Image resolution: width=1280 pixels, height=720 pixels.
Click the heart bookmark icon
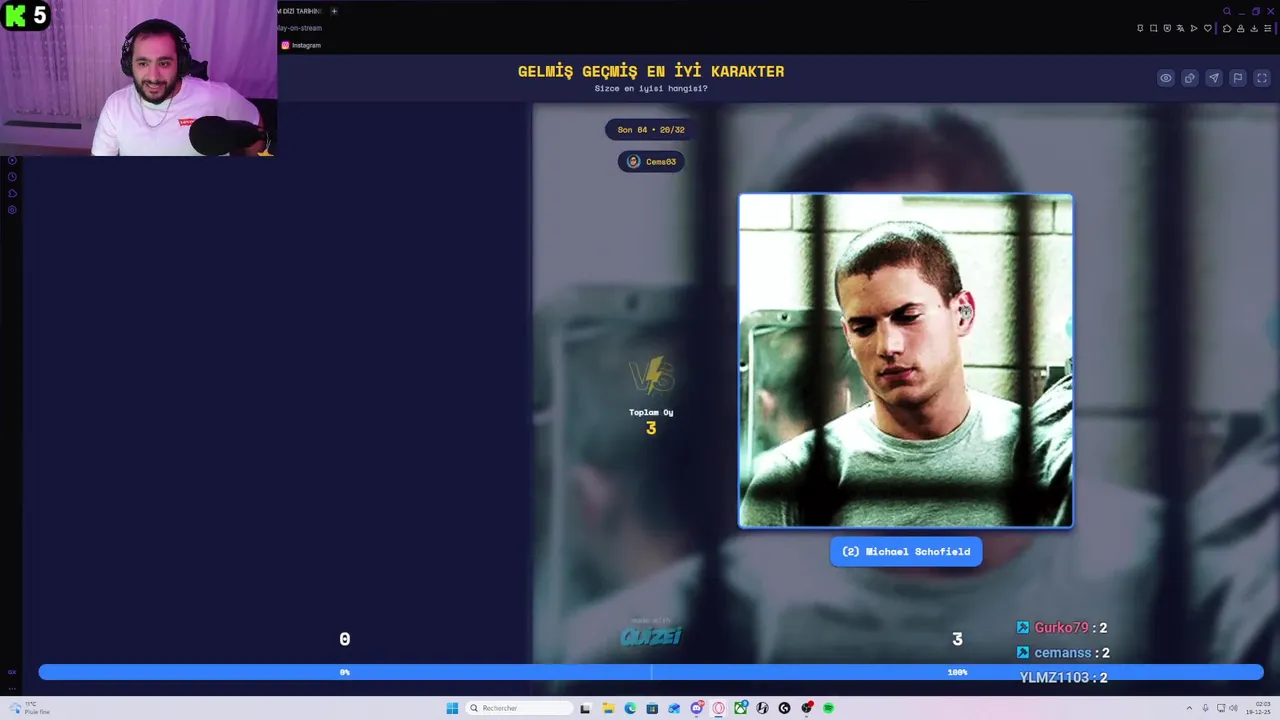(x=1208, y=28)
